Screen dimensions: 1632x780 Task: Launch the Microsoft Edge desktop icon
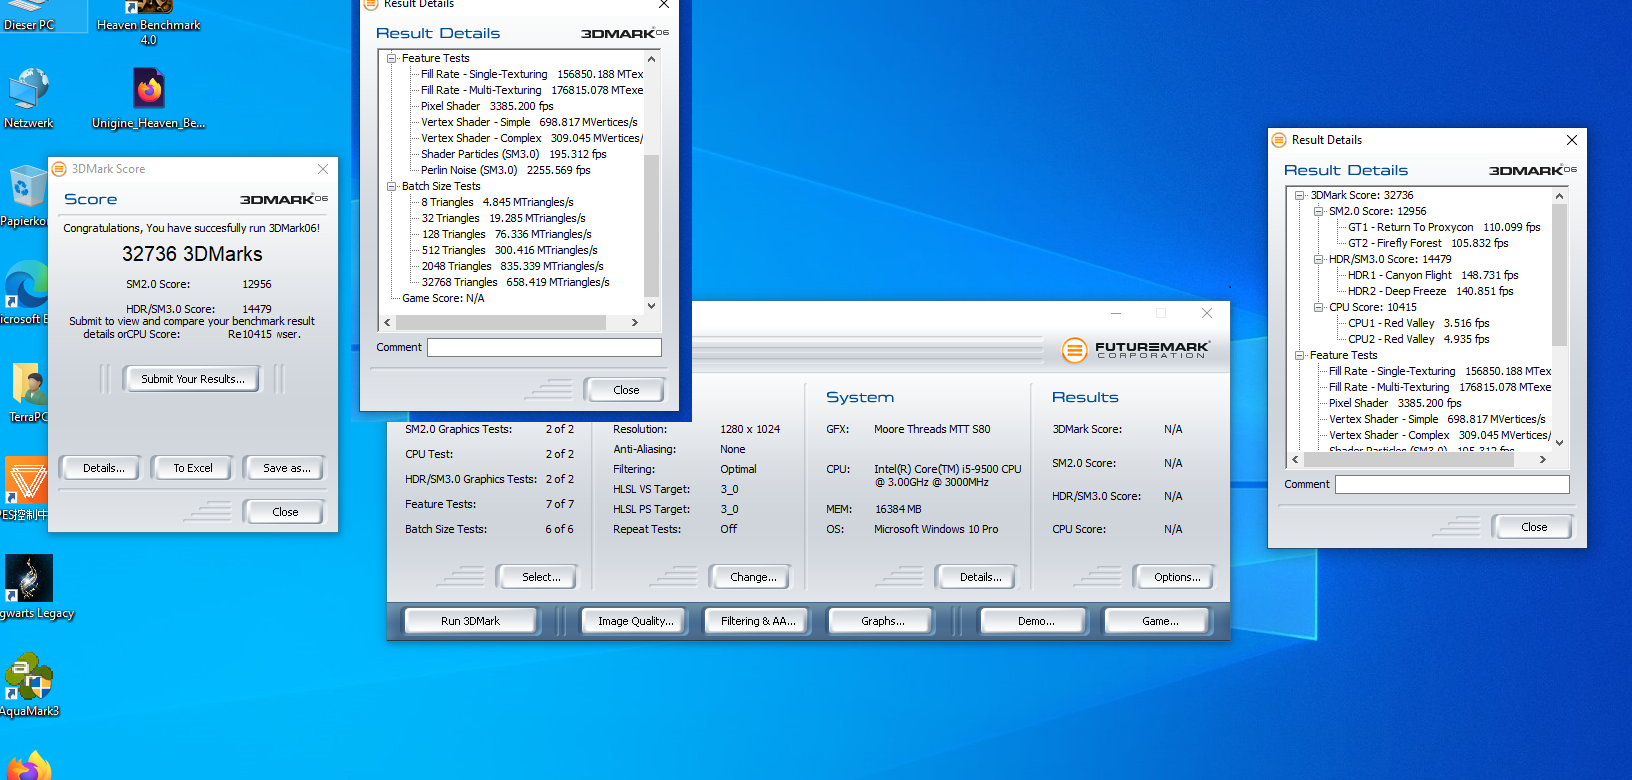(x=24, y=294)
